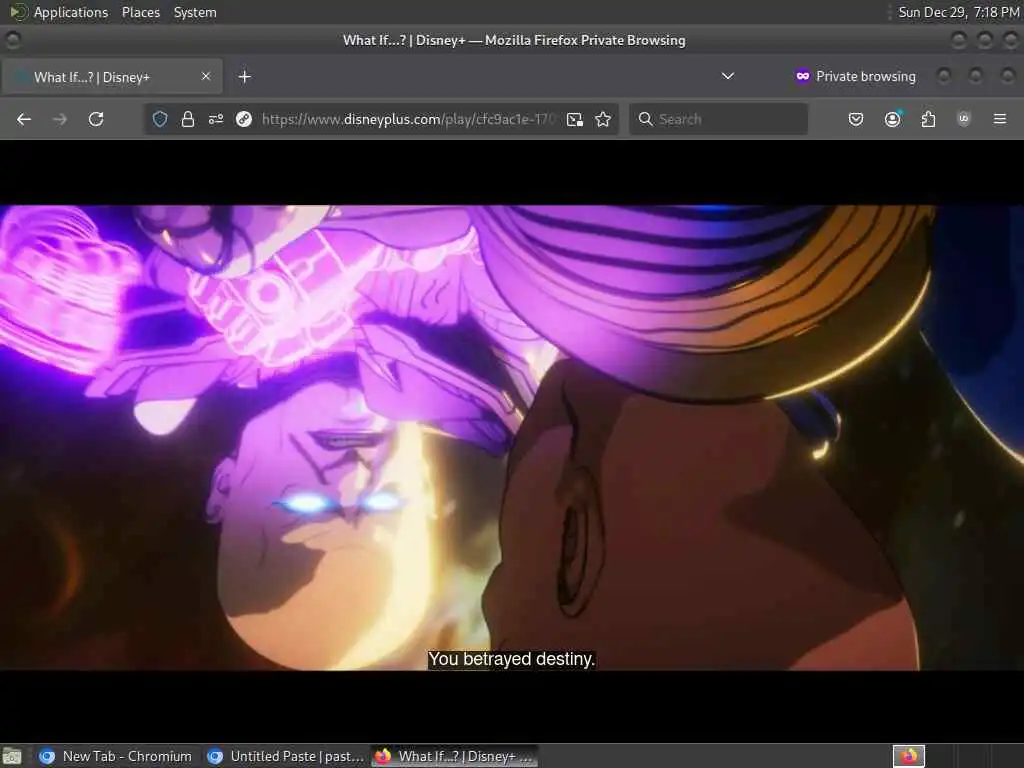The height and width of the screenshot is (768, 1024).
Task: Expand the list all tabs dropdown
Action: coord(728,76)
